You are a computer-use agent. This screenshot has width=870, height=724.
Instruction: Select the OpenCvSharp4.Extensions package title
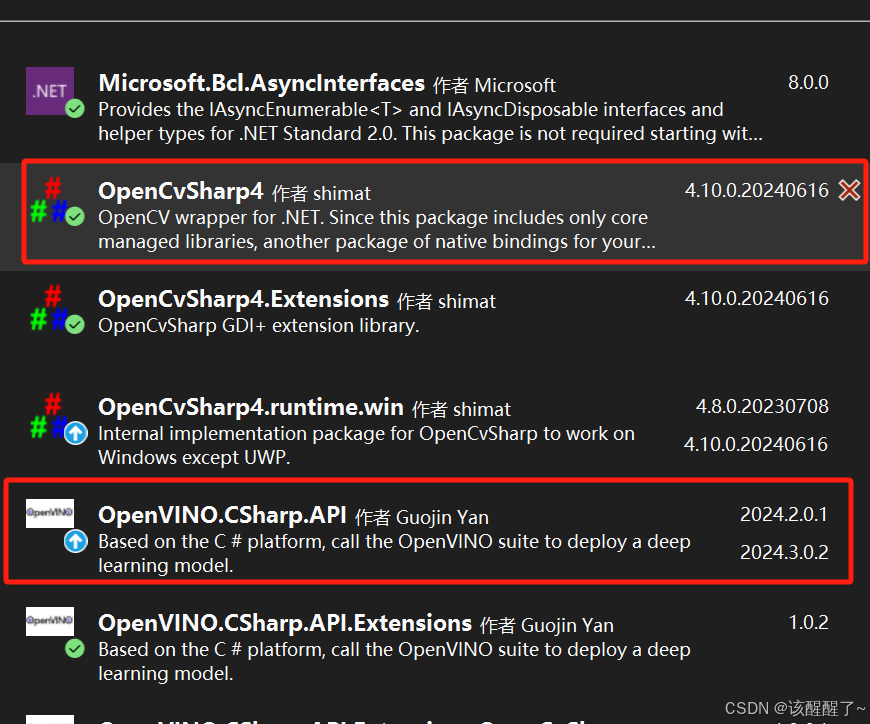point(244,299)
